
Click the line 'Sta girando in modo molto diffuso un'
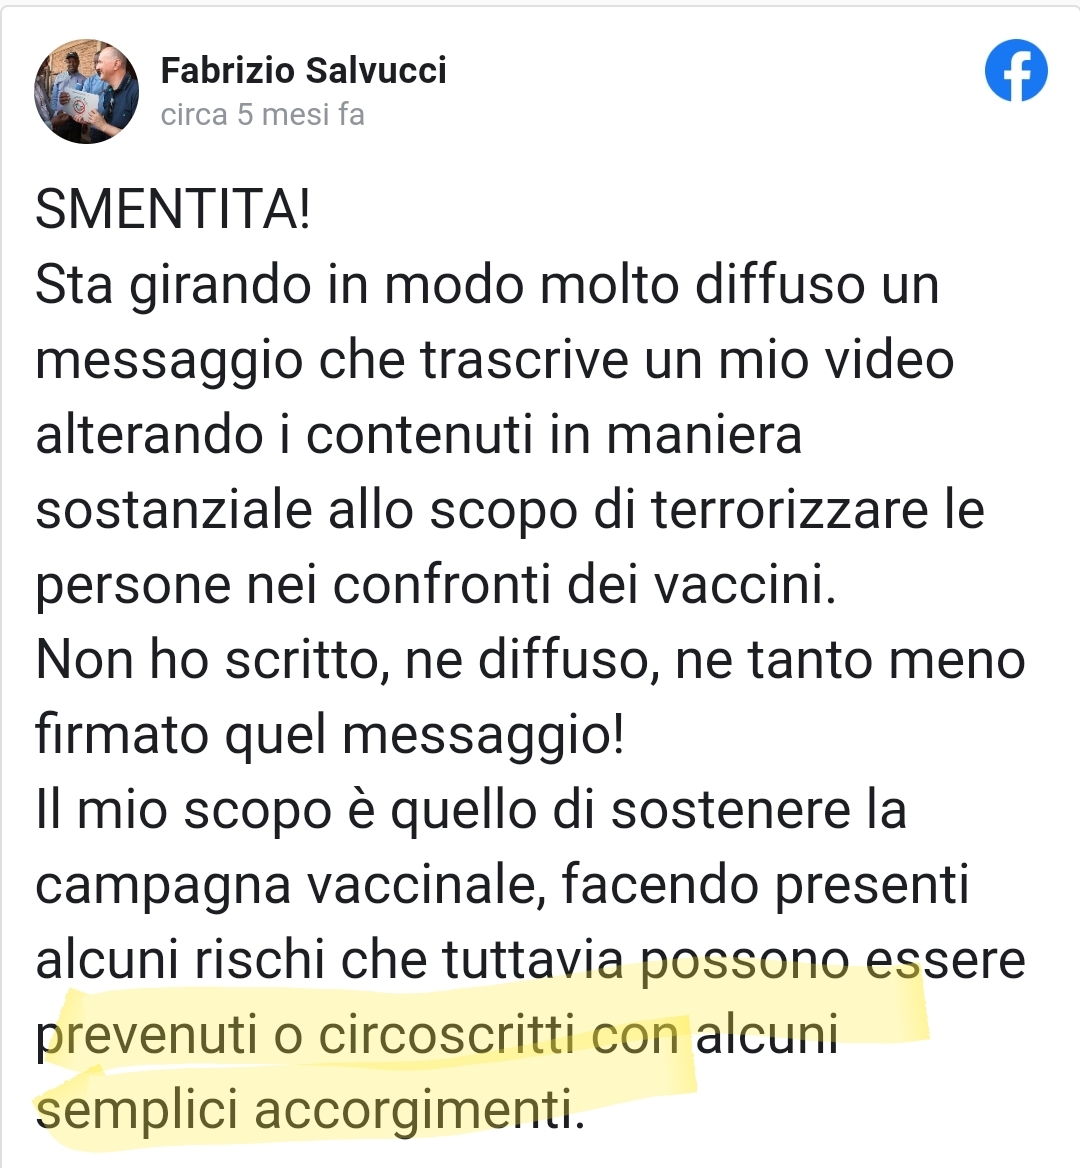point(487,286)
